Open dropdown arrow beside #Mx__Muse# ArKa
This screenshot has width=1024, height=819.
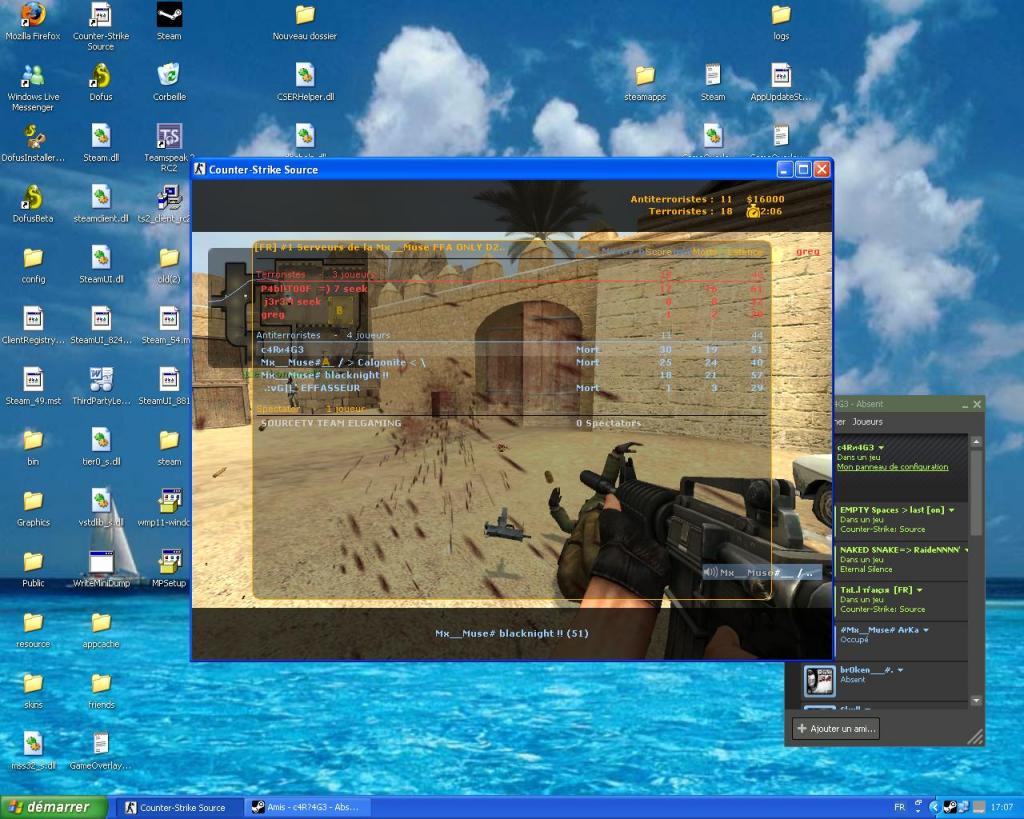926,630
